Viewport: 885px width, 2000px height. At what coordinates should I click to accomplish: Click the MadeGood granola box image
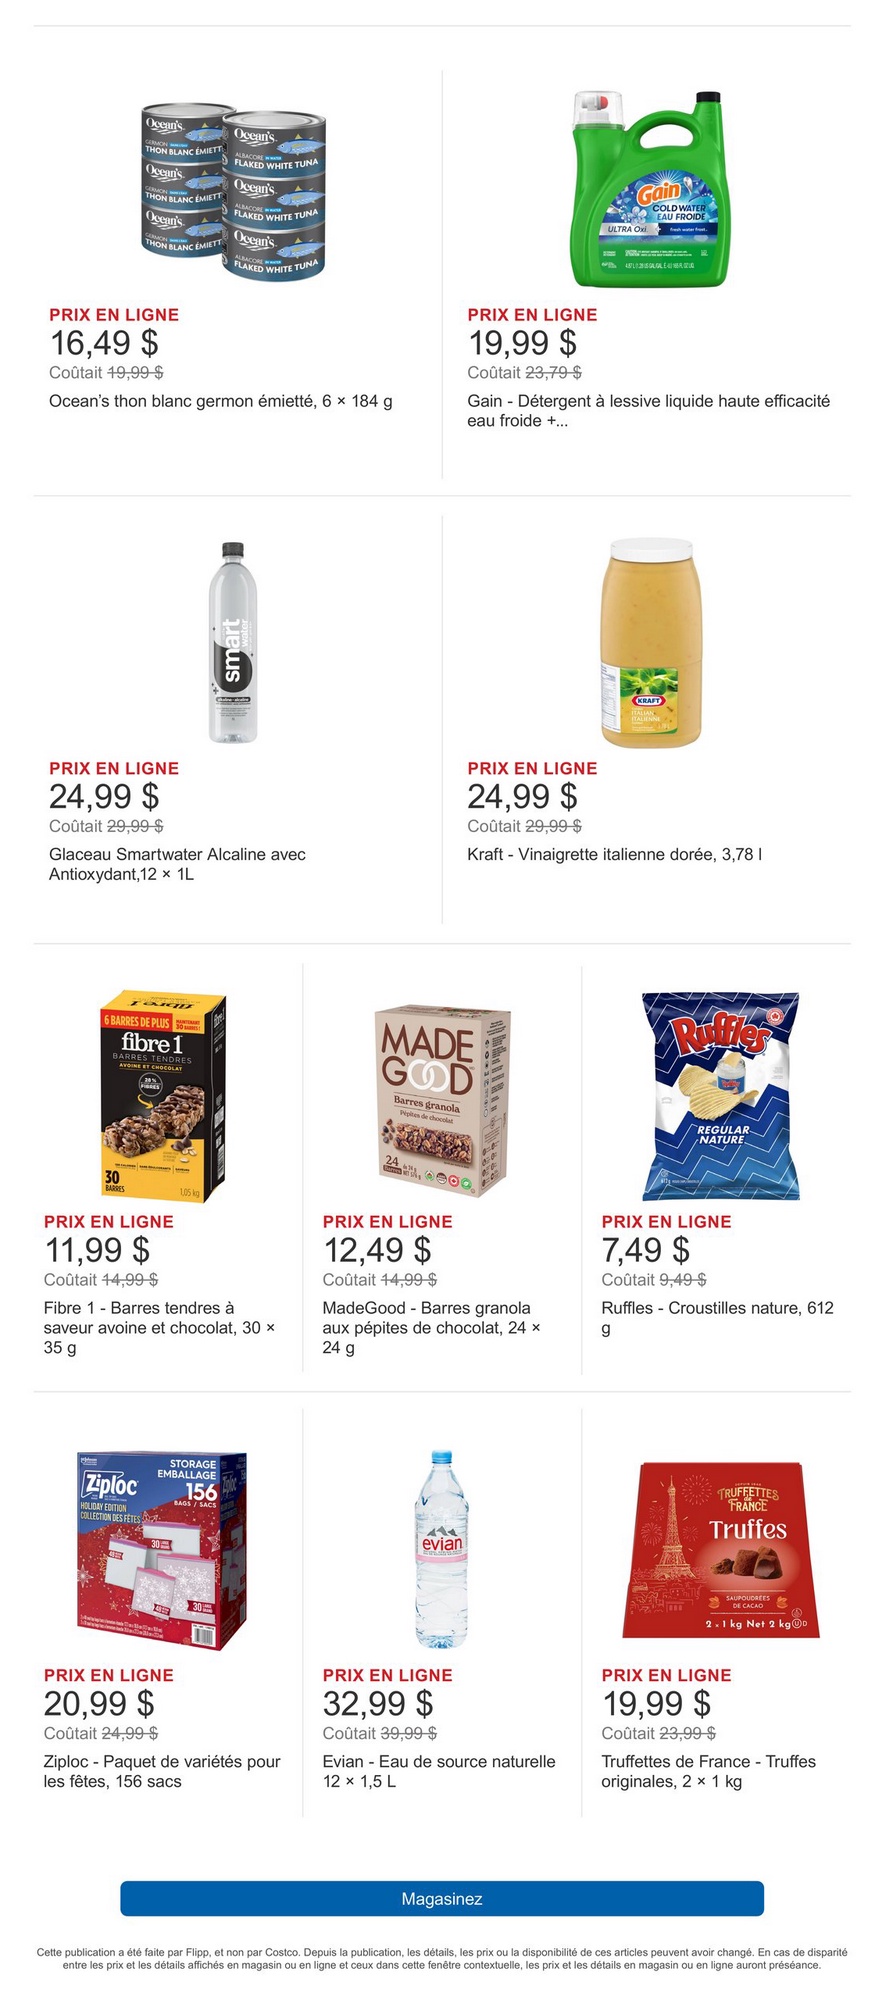(442, 1100)
